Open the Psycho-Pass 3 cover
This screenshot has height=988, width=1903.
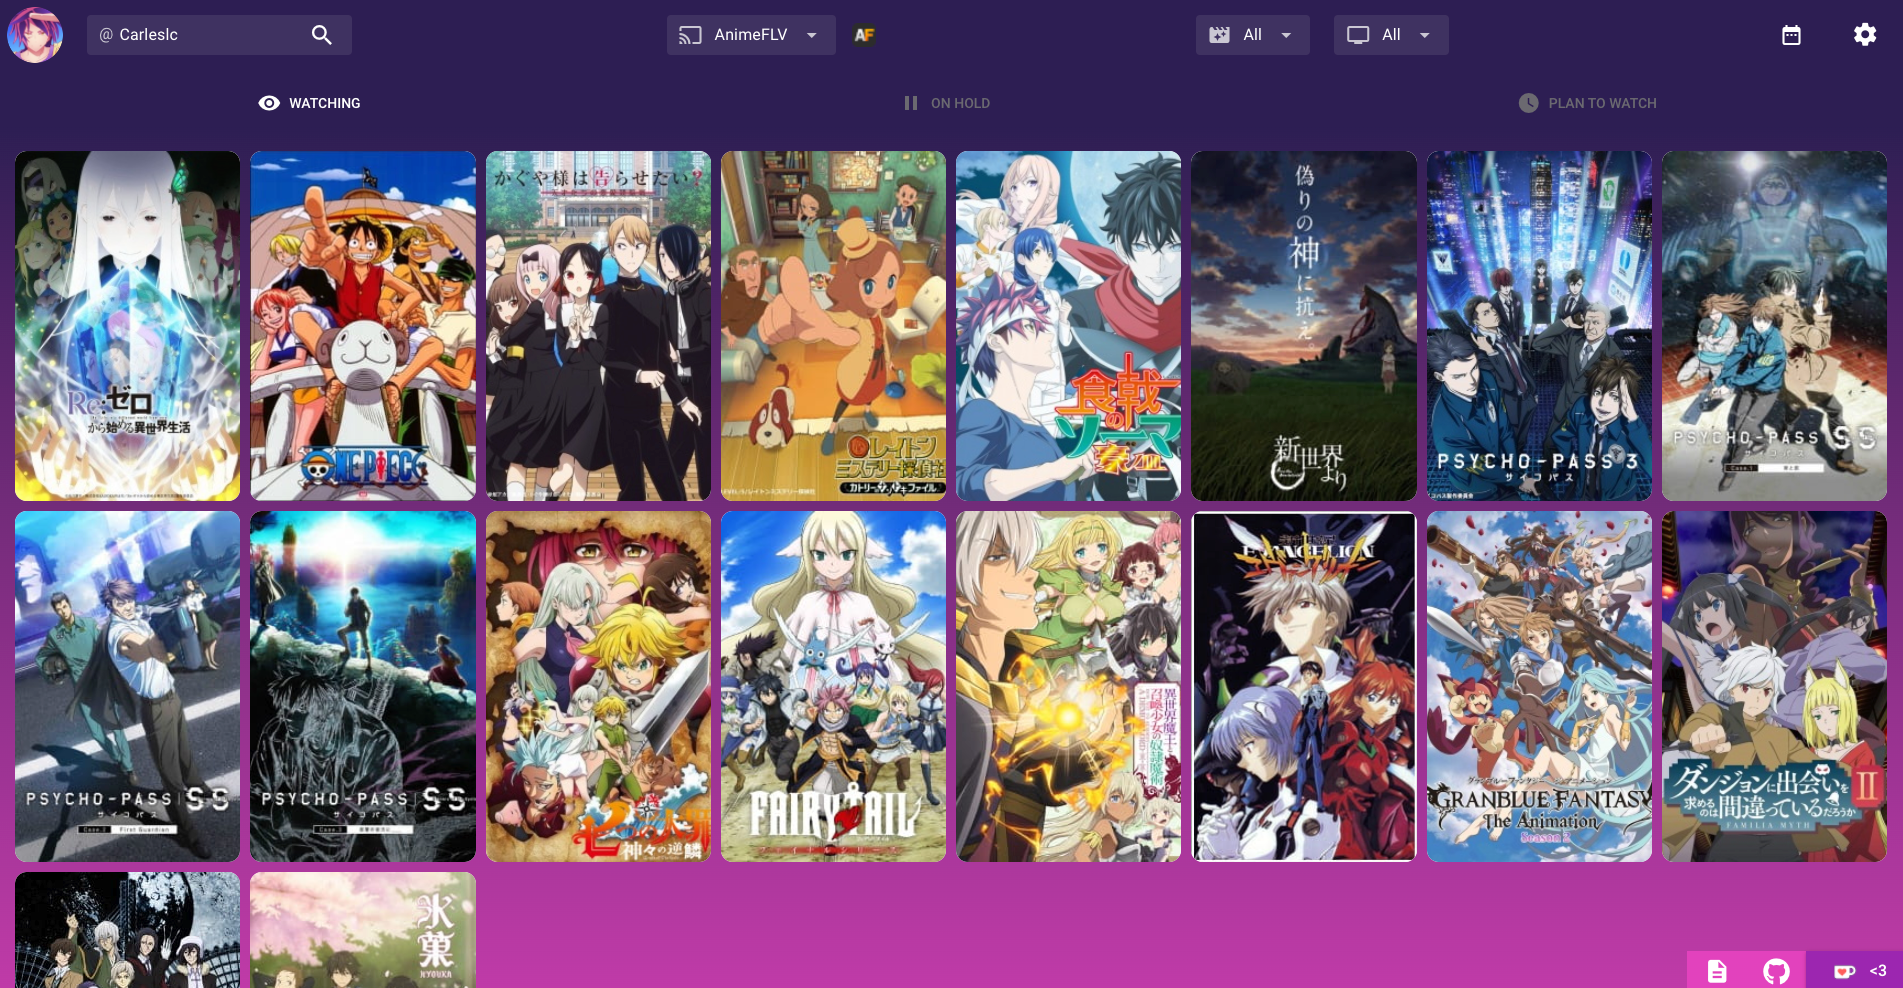pyautogui.click(x=1539, y=326)
